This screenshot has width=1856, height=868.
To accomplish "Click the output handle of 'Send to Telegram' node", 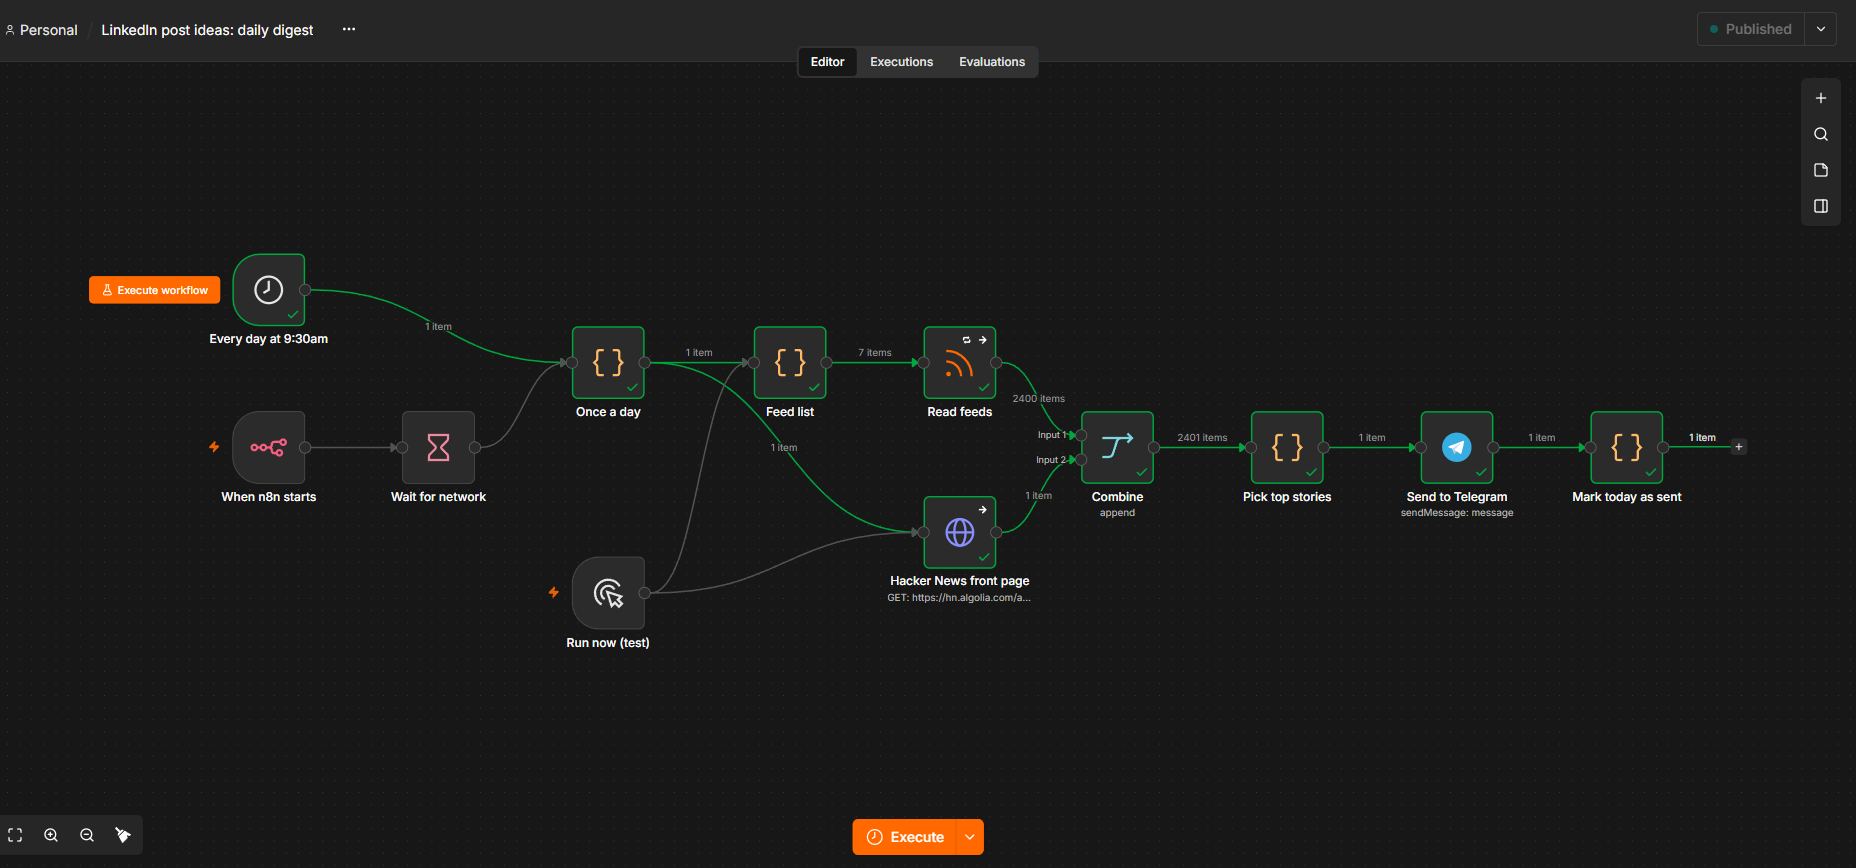I will pyautogui.click(x=1493, y=447).
